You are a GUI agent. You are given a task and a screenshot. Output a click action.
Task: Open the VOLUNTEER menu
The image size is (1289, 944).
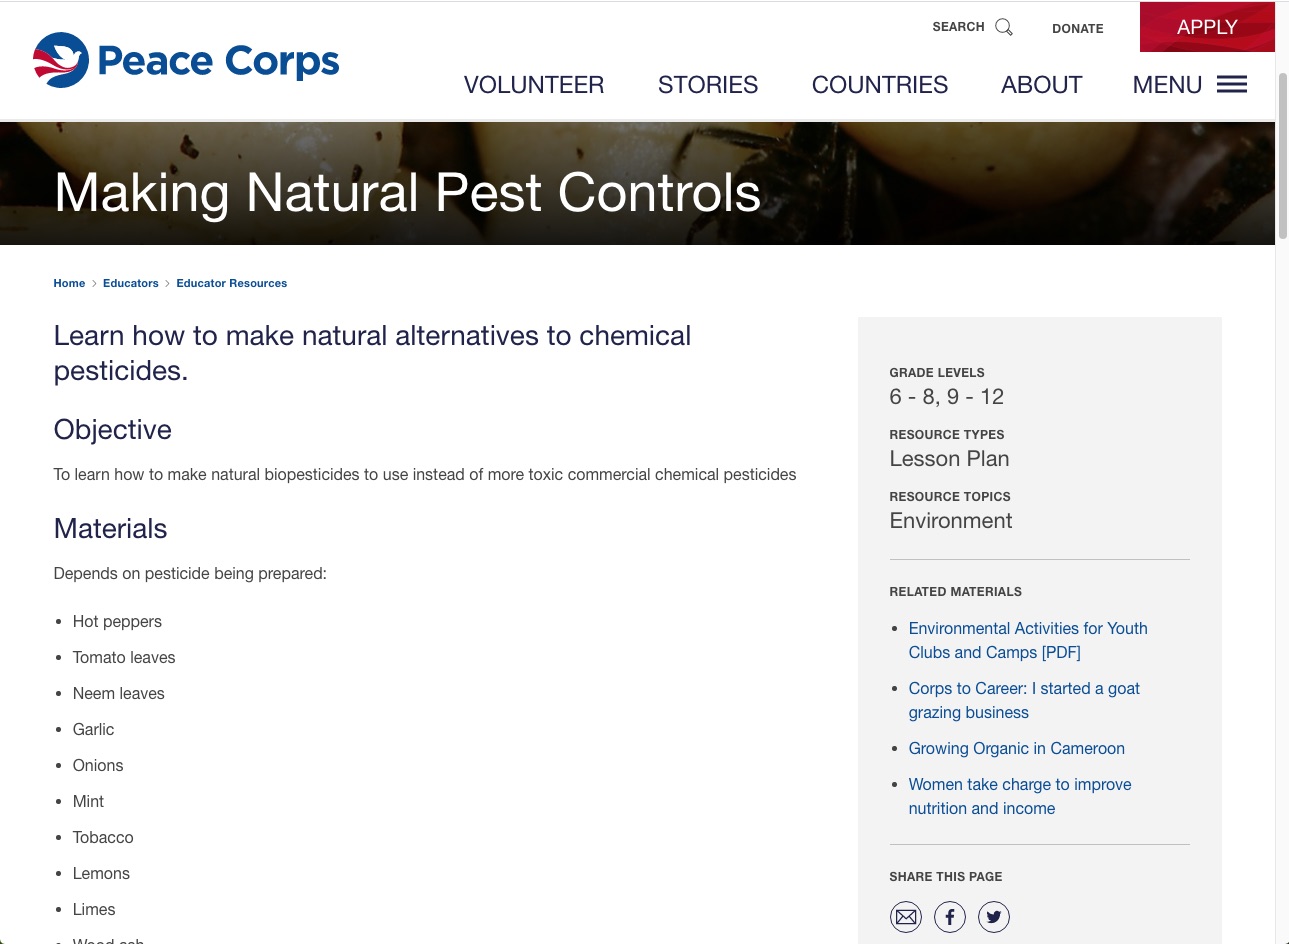[x=534, y=85]
